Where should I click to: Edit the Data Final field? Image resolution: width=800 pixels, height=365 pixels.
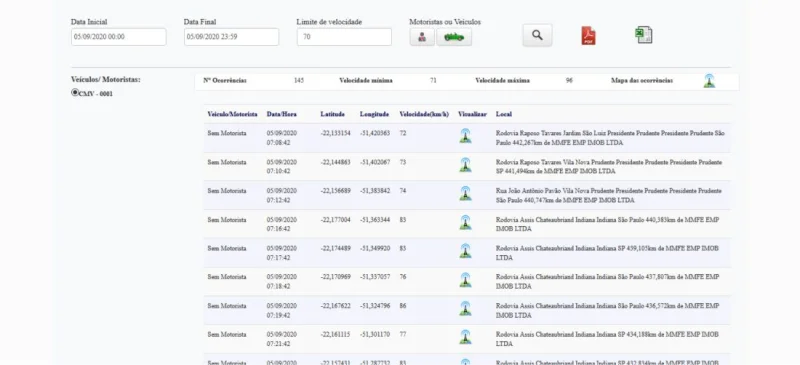[231, 37]
